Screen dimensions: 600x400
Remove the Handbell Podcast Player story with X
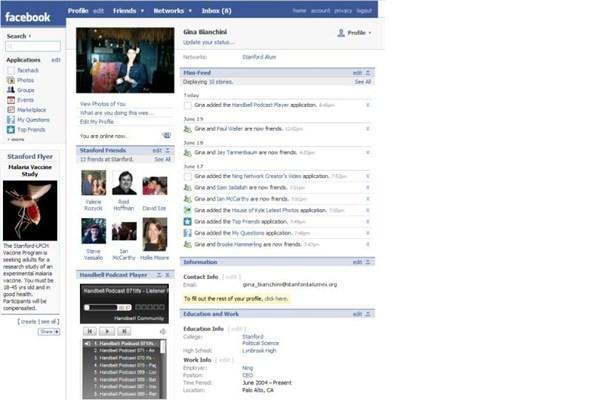click(368, 105)
